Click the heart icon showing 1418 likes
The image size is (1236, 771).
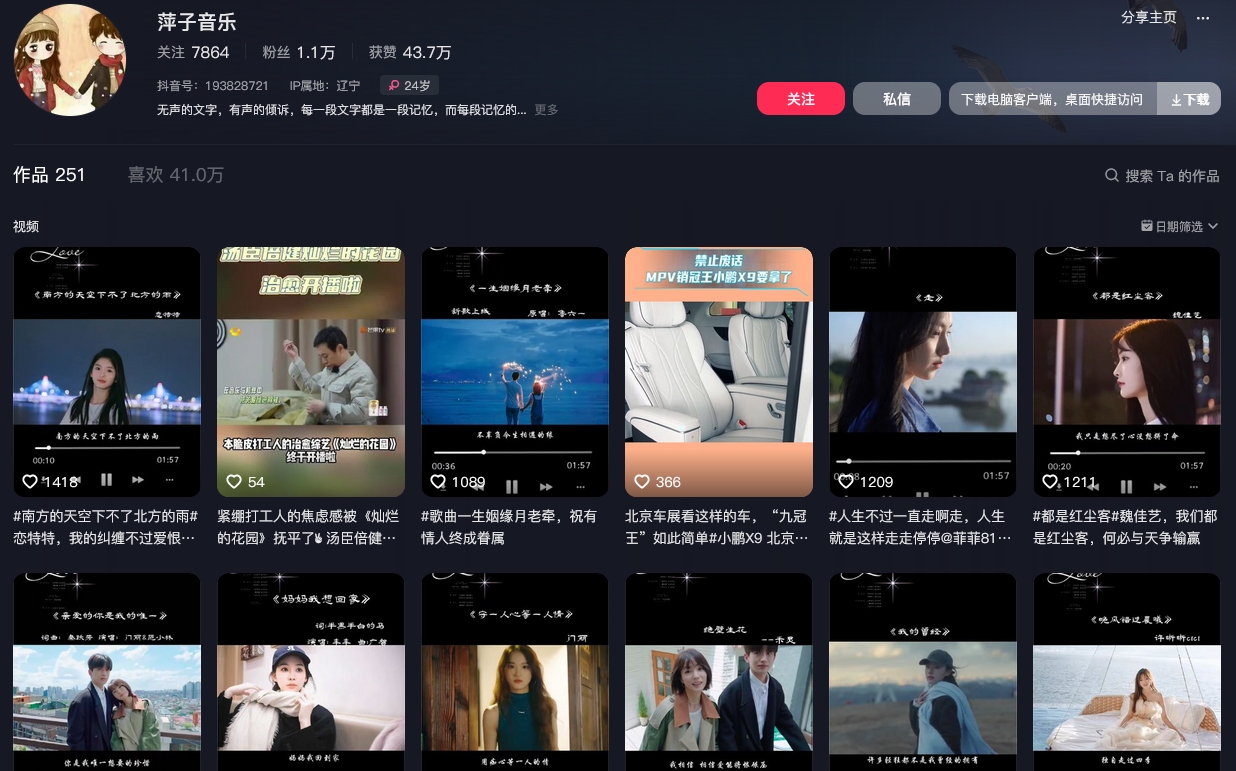[x=30, y=481]
